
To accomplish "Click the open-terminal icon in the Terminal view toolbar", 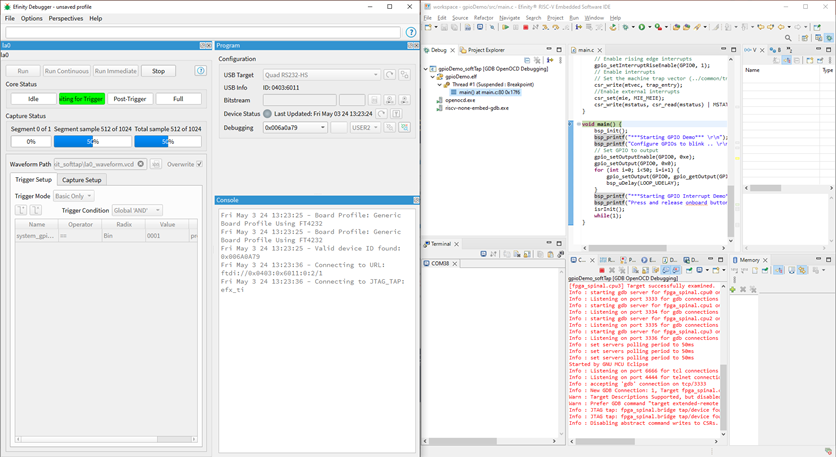I will coord(484,254).
